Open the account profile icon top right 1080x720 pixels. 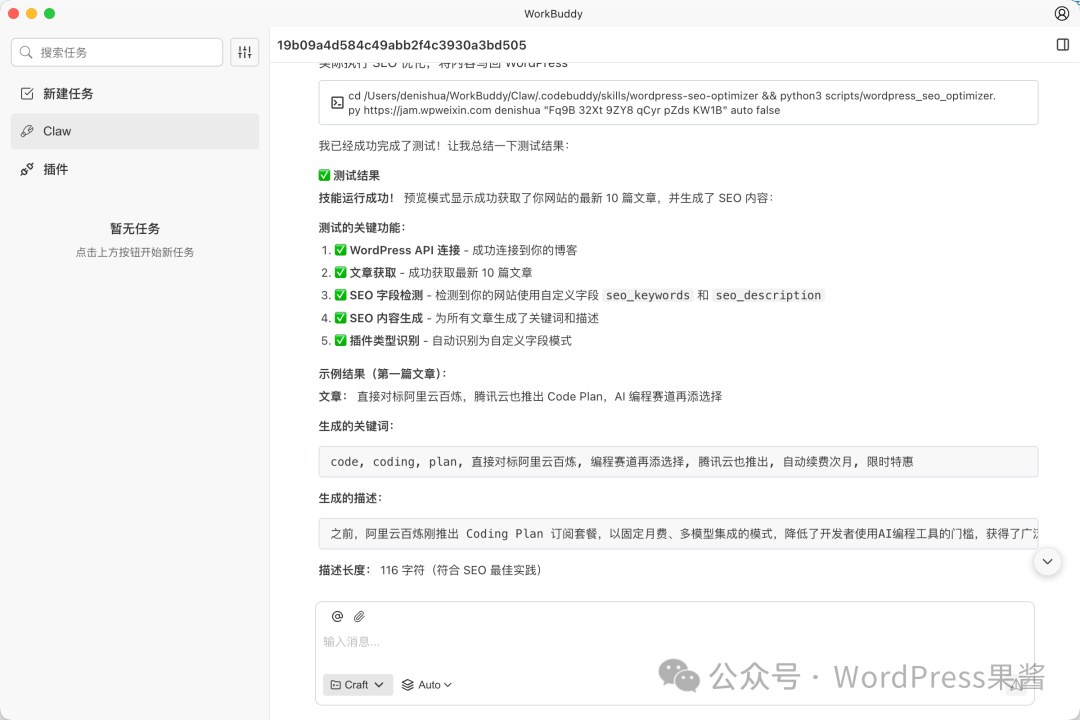point(1062,13)
